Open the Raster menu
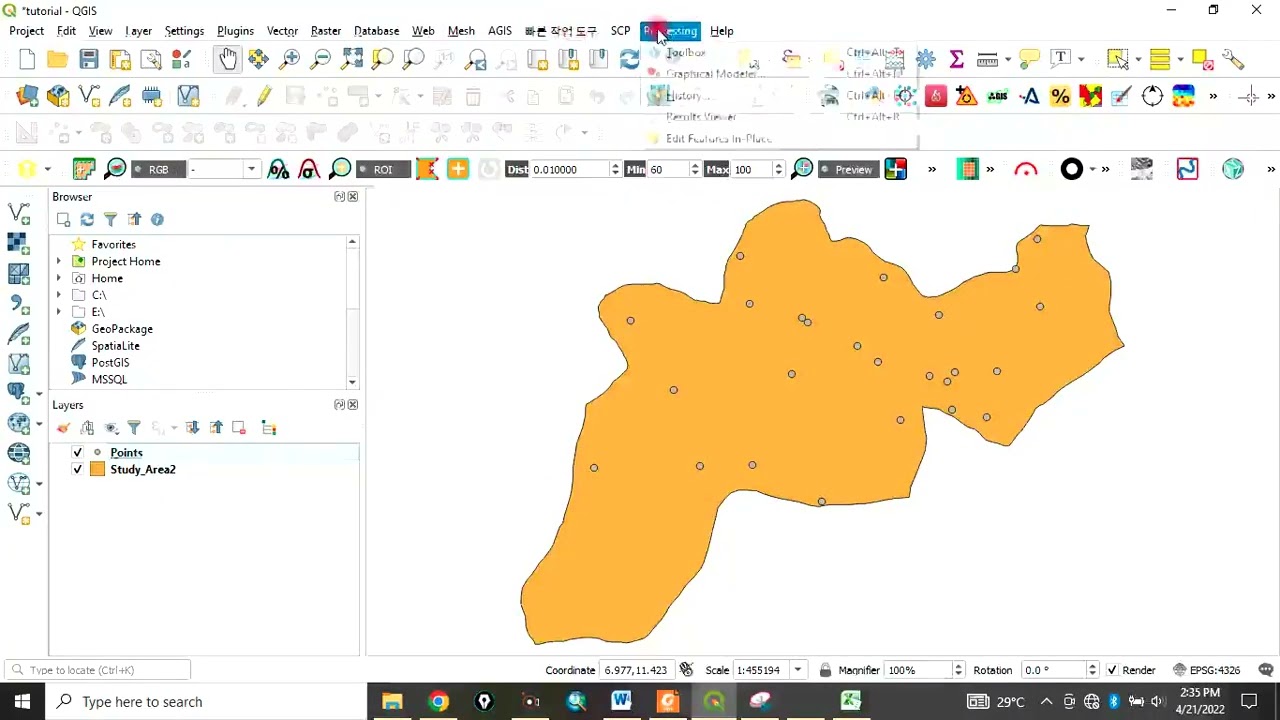Screen dimensions: 1280x720 coord(326,31)
